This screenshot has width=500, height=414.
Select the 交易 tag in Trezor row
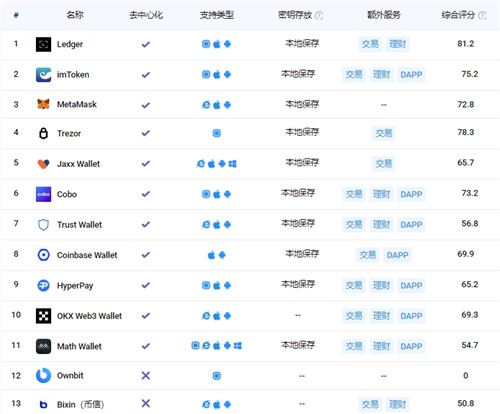(x=384, y=133)
